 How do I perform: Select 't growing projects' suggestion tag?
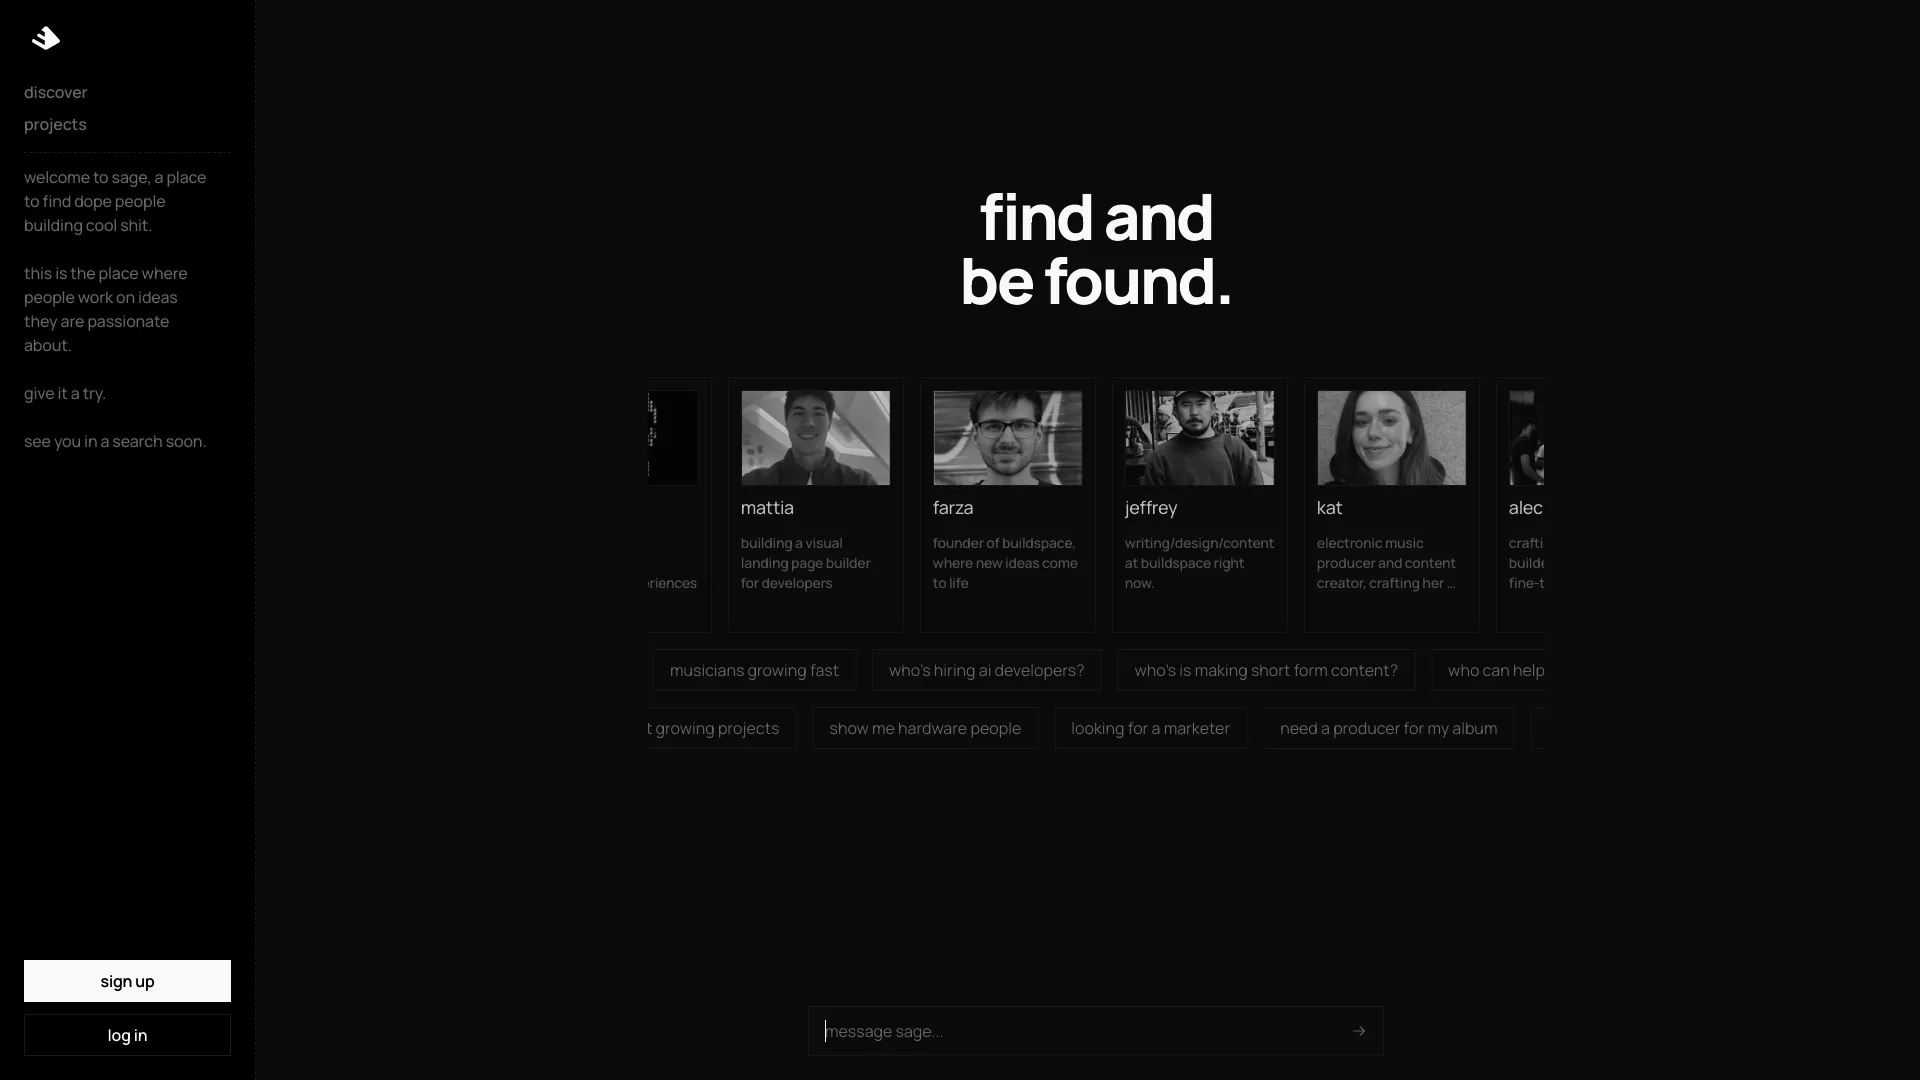(x=711, y=728)
